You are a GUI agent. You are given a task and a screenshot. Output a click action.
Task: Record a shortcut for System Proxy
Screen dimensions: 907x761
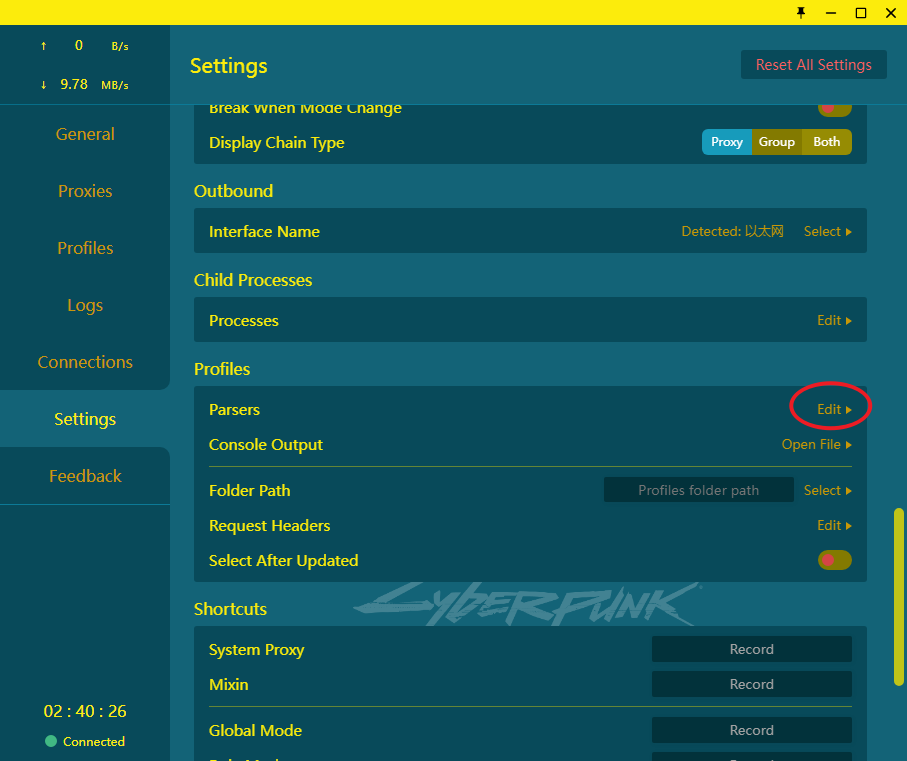751,649
